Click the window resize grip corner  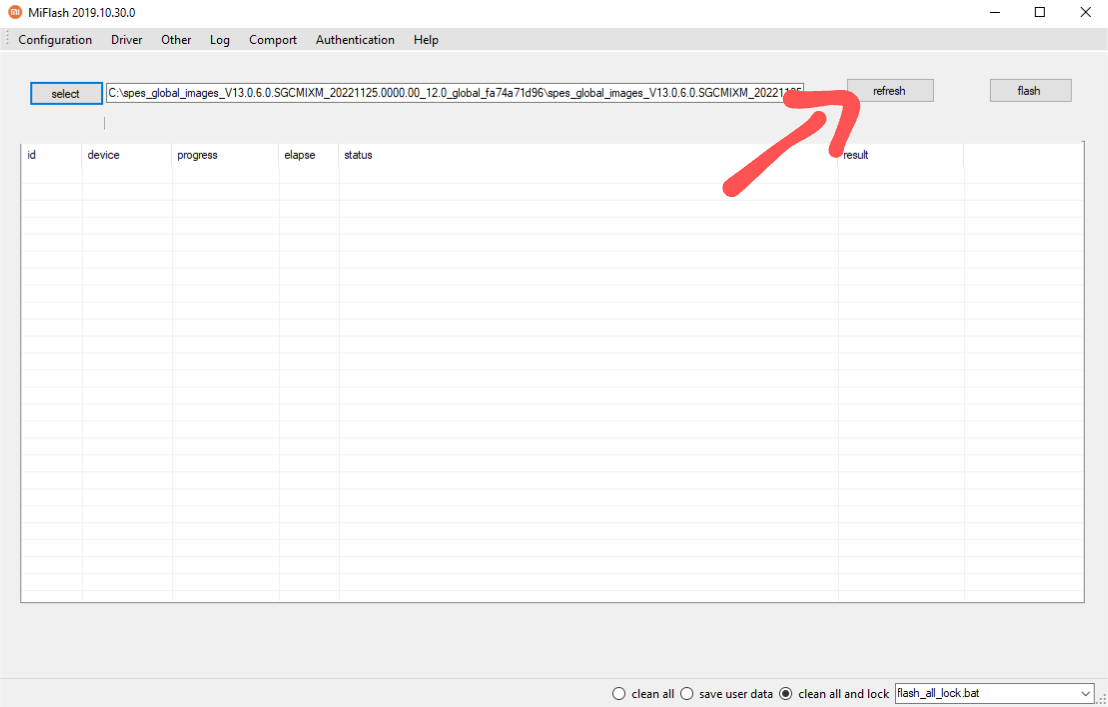[x=1102, y=701]
